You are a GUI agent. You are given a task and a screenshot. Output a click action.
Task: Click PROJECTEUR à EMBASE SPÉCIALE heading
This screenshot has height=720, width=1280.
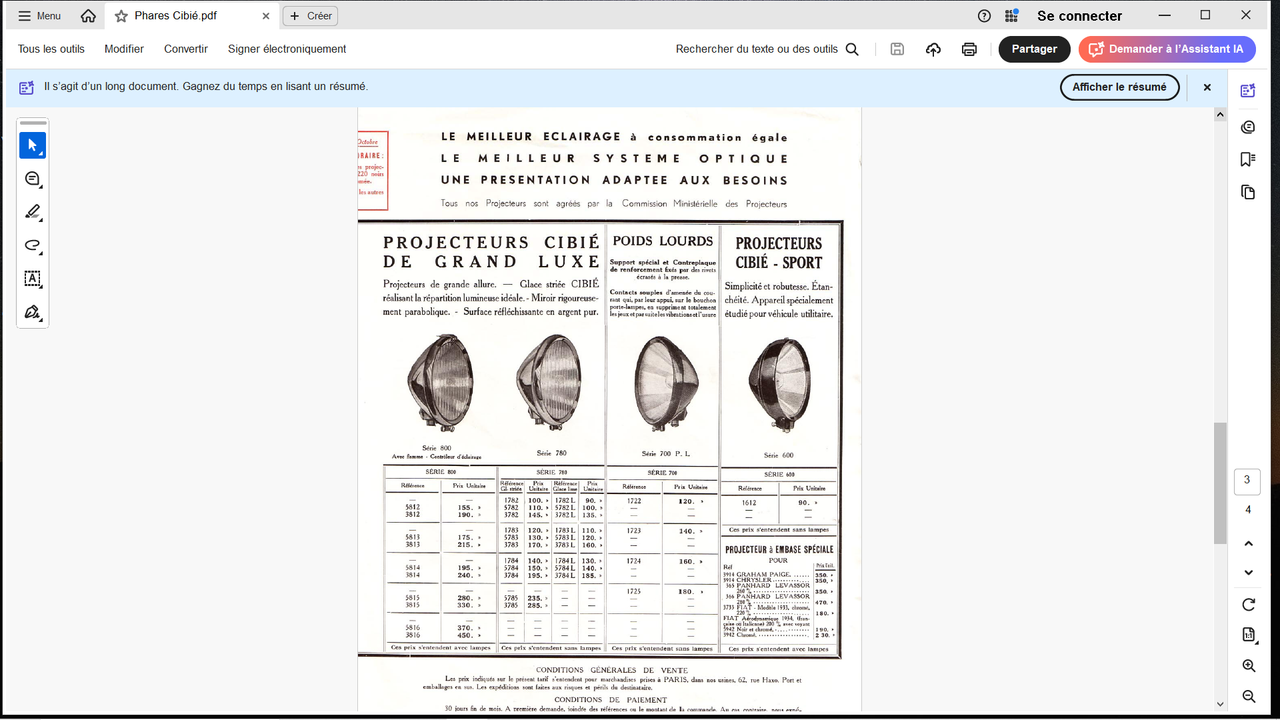click(779, 549)
